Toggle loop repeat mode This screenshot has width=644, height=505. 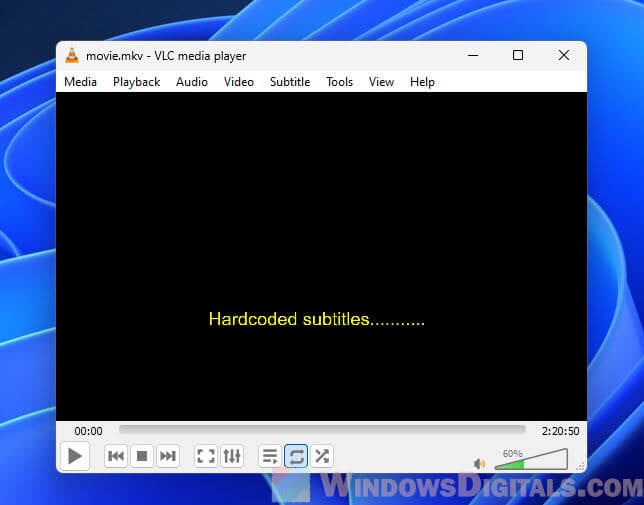(296, 456)
